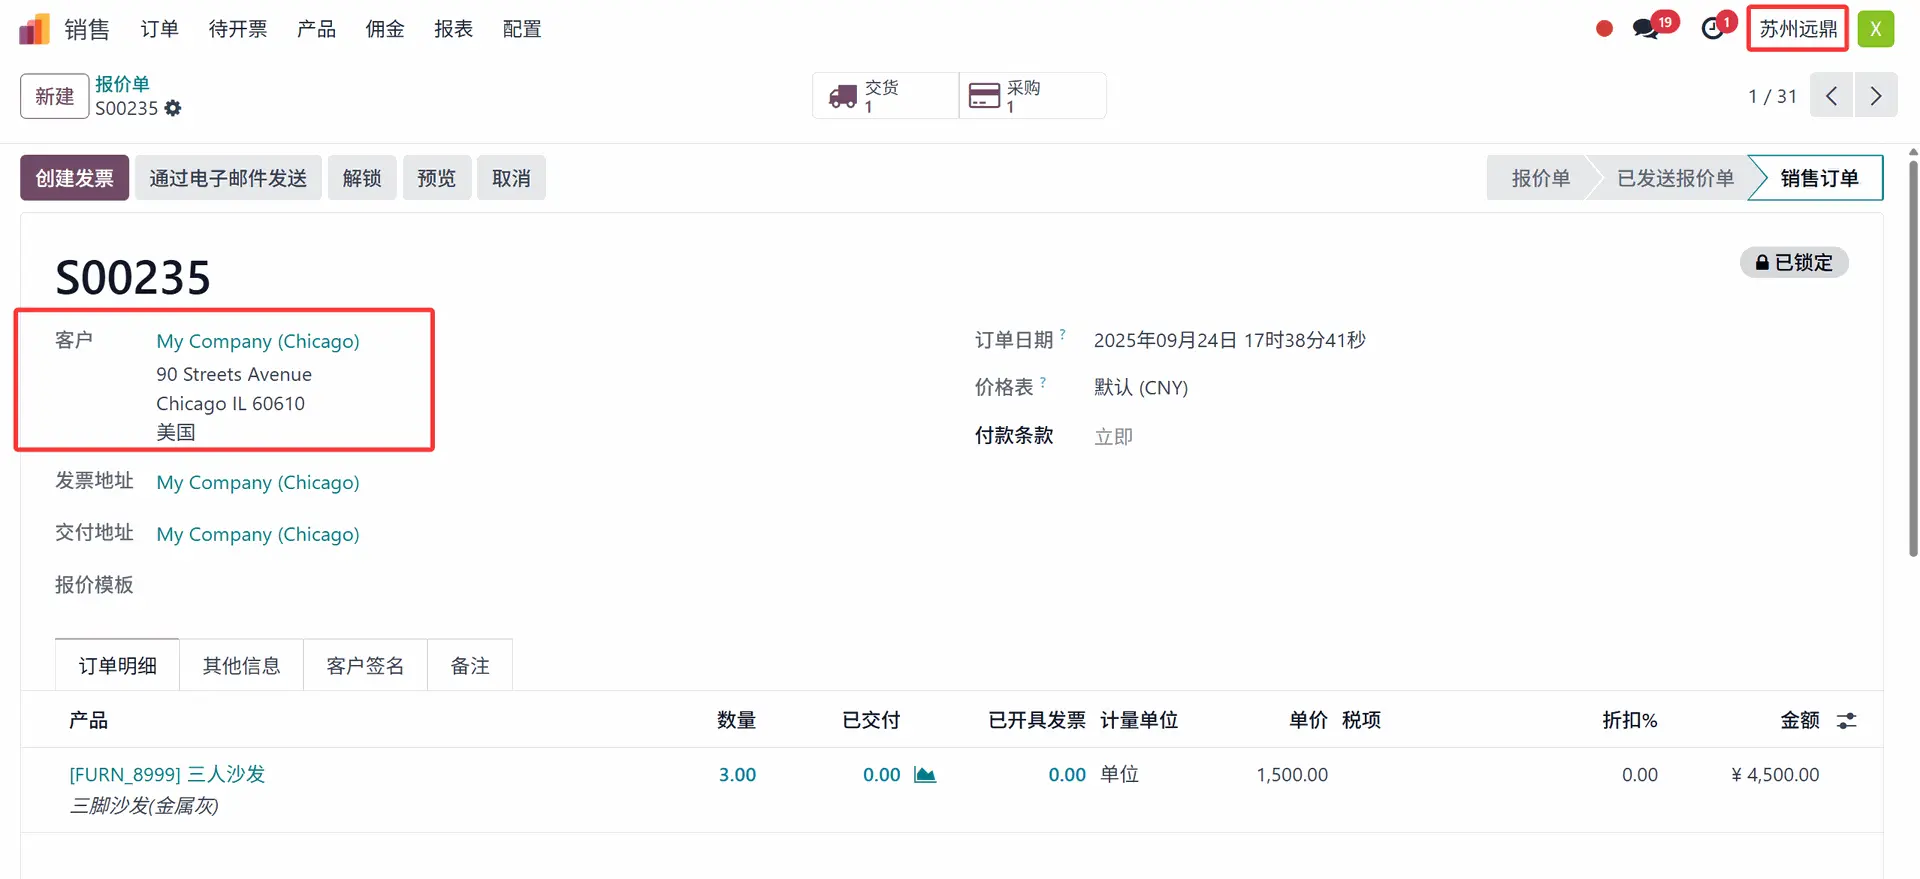Open the green user avatar menu
This screenshot has width=1920, height=879.
click(1876, 29)
